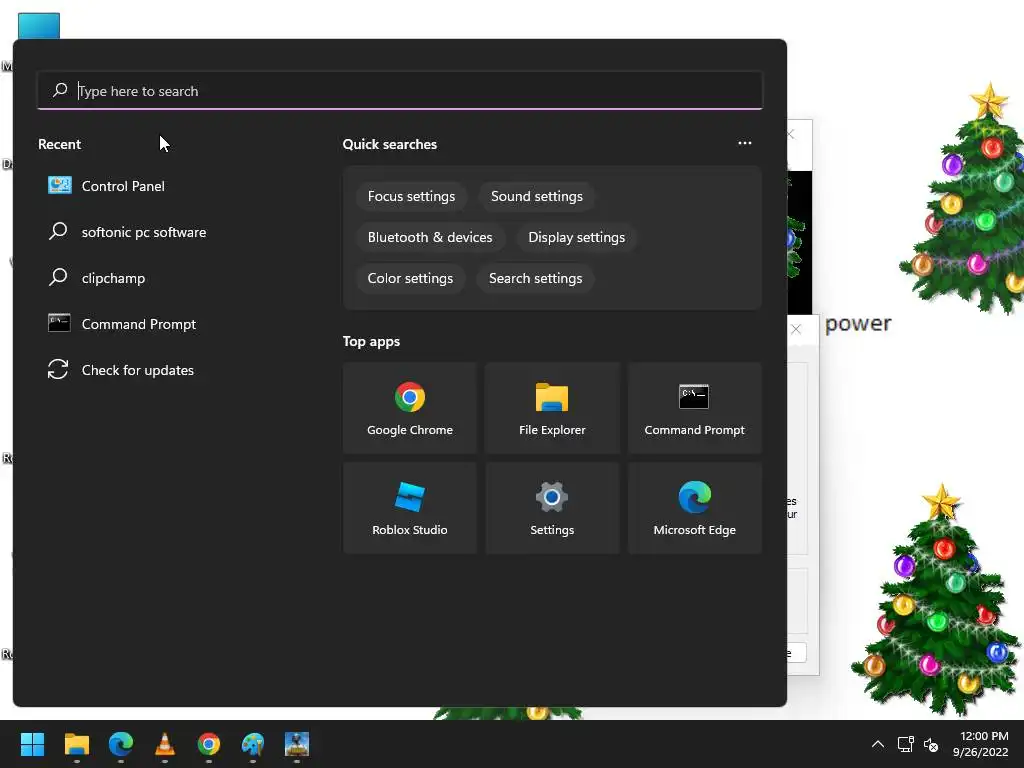Viewport: 1024px width, 768px height.
Task: Launch File Explorer from Top apps
Action: tap(552, 408)
